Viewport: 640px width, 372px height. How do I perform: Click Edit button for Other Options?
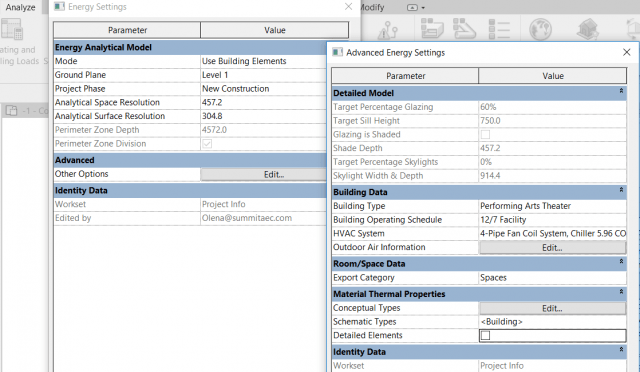point(263,174)
